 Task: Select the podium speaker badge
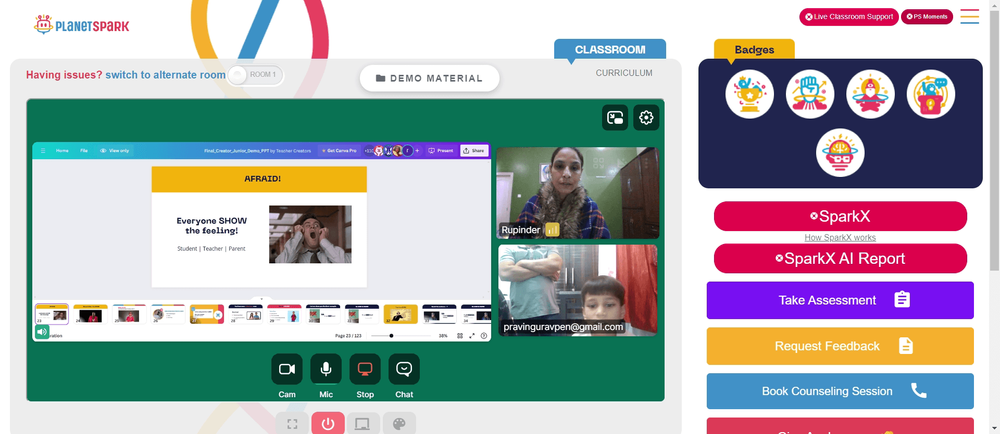pyautogui.click(x=930, y=94)
